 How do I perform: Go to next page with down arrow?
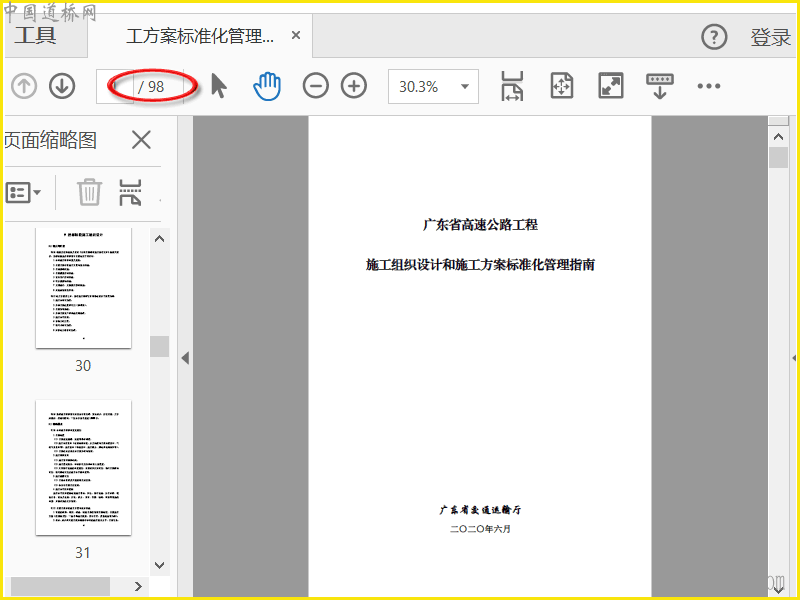[x=62, y=86]
